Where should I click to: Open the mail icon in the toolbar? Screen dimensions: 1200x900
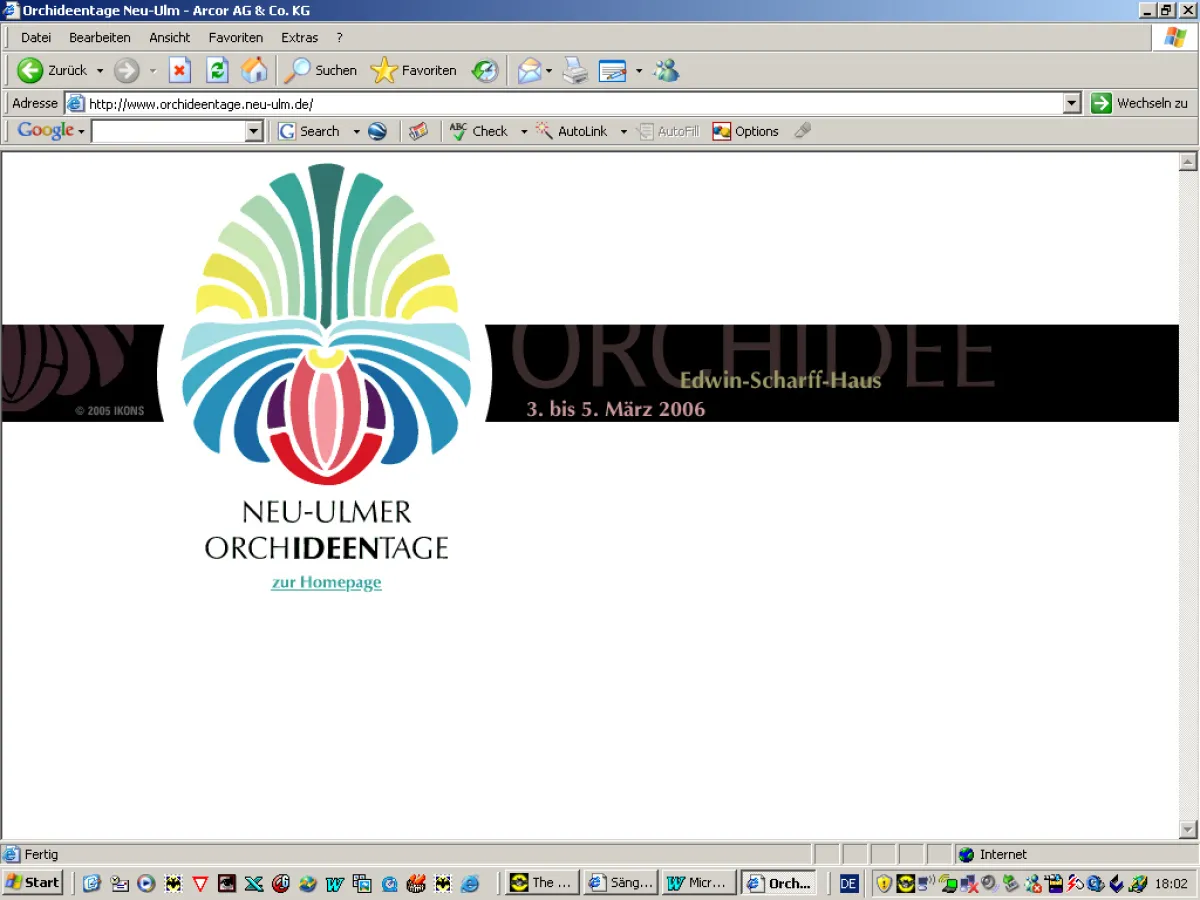tap(529, 70)
